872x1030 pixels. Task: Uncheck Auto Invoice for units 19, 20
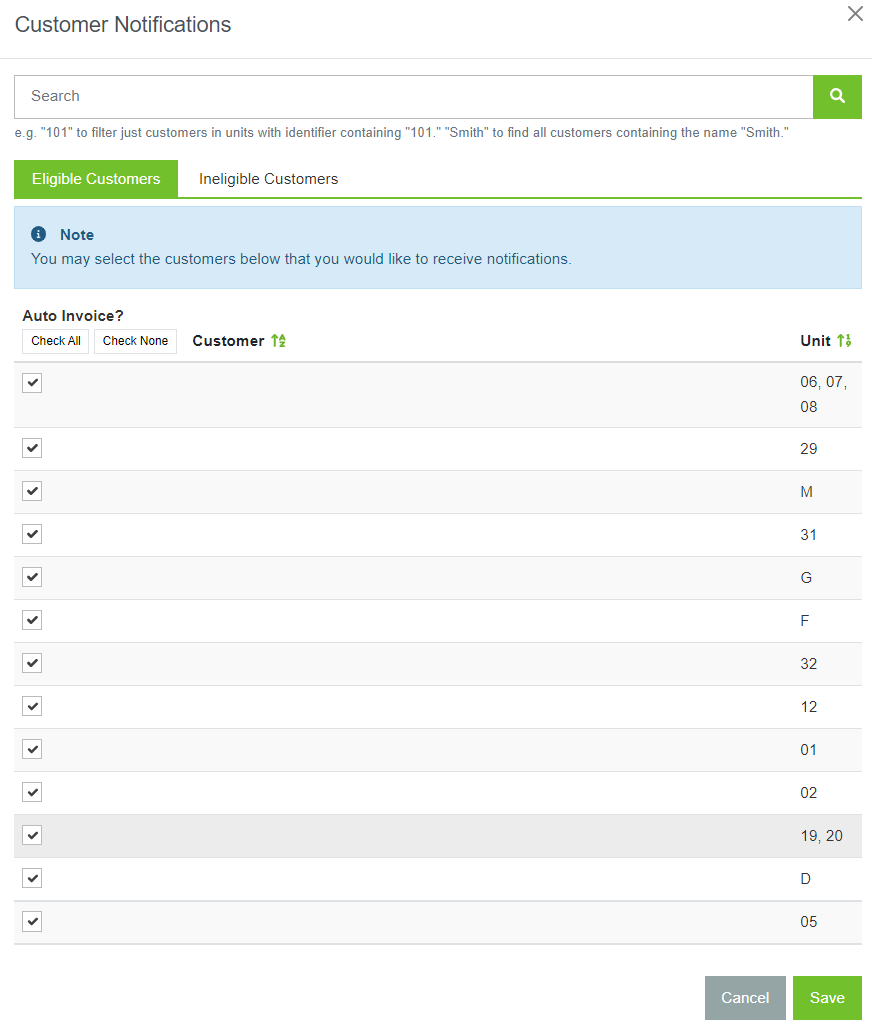[x=31, y=835]
